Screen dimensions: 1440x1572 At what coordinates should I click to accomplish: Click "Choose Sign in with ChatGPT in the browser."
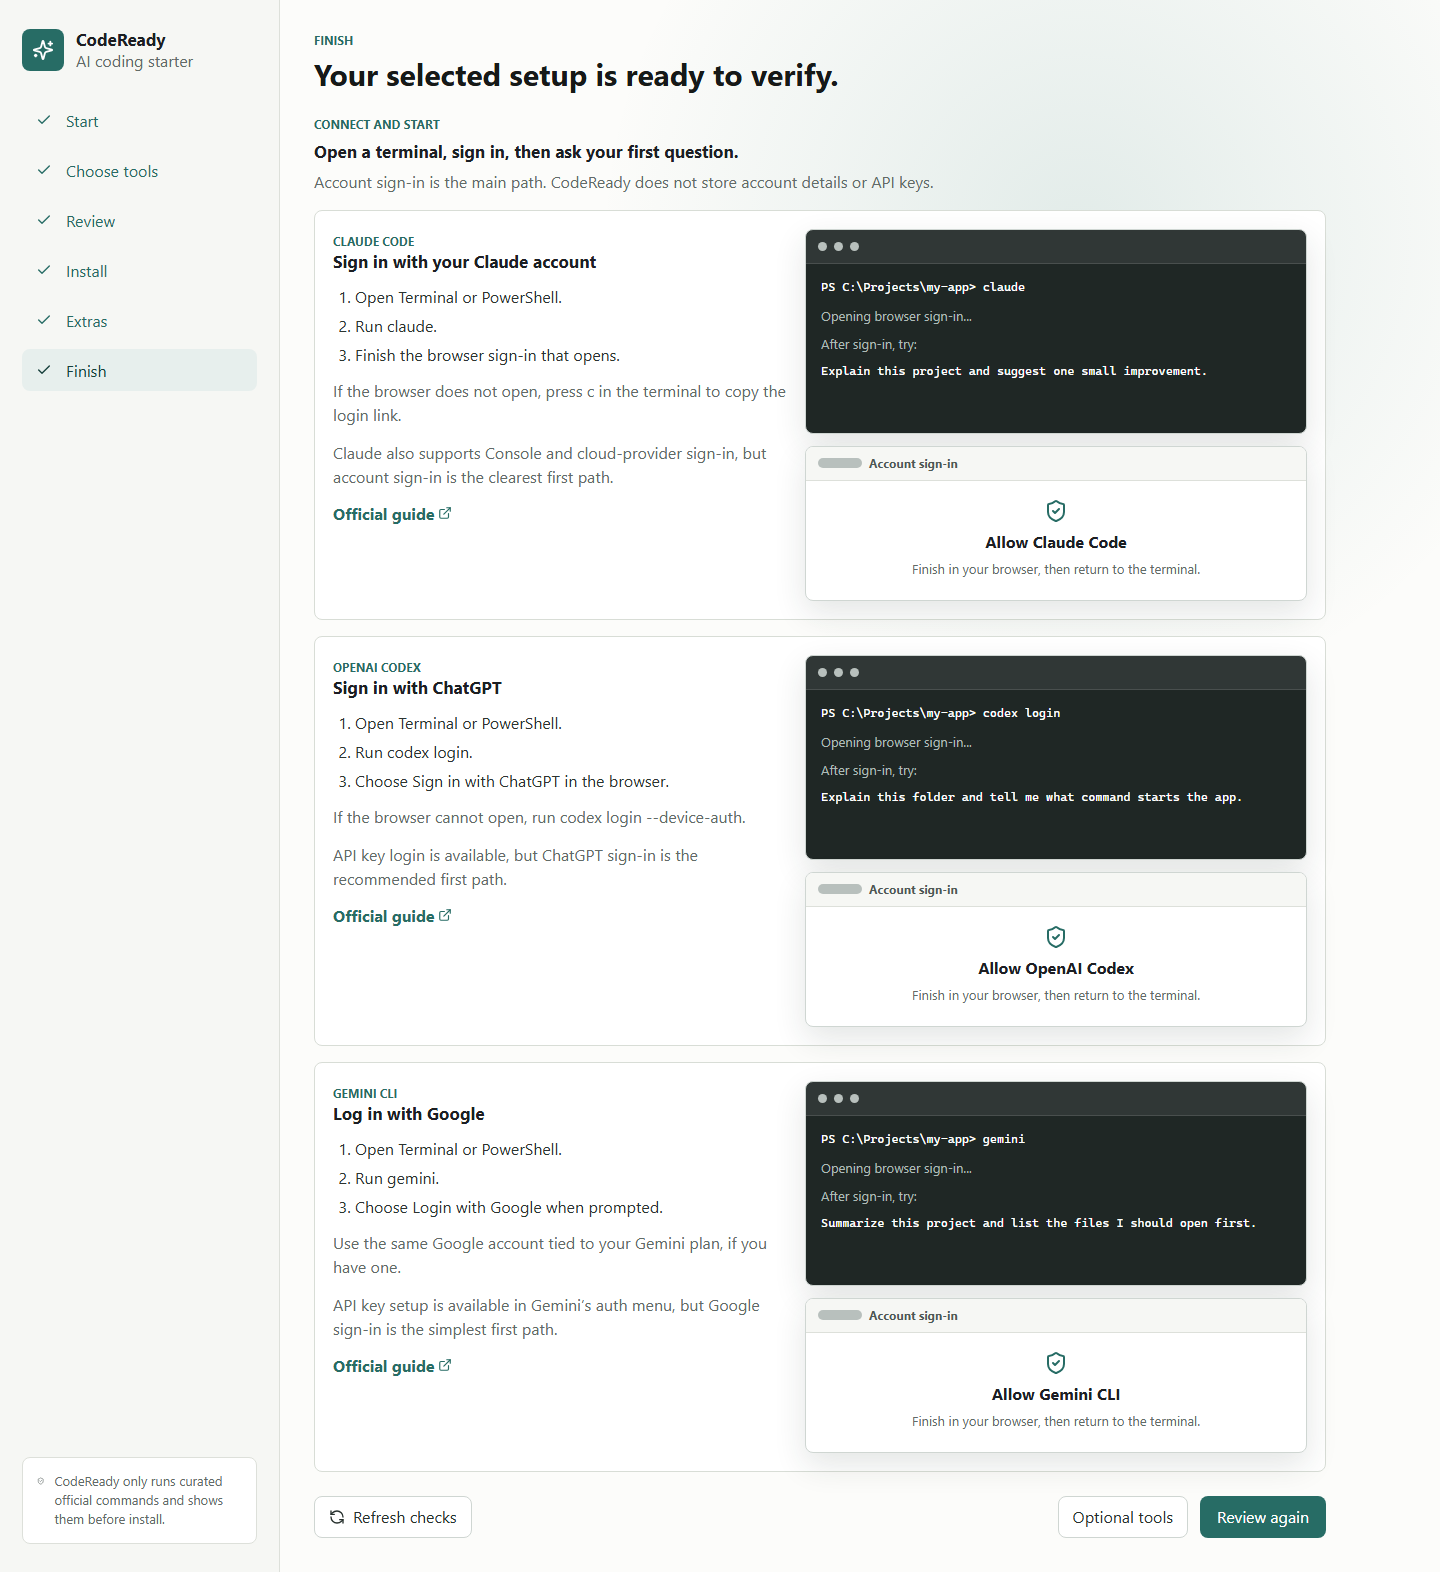(512, 782)
